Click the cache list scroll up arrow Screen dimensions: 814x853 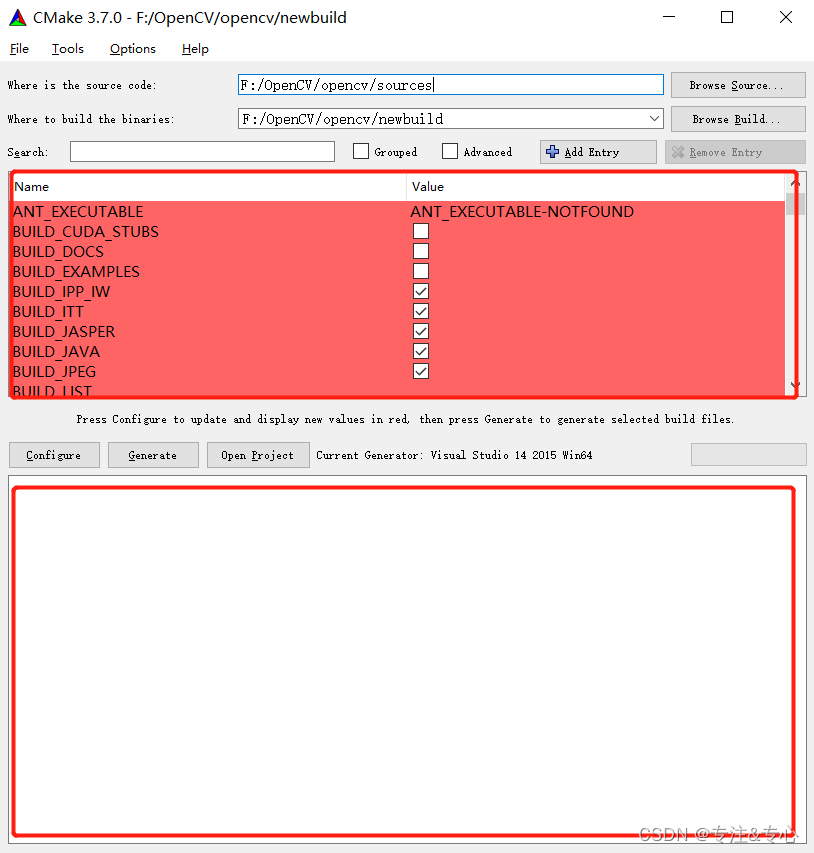click(x=795, y=183)
